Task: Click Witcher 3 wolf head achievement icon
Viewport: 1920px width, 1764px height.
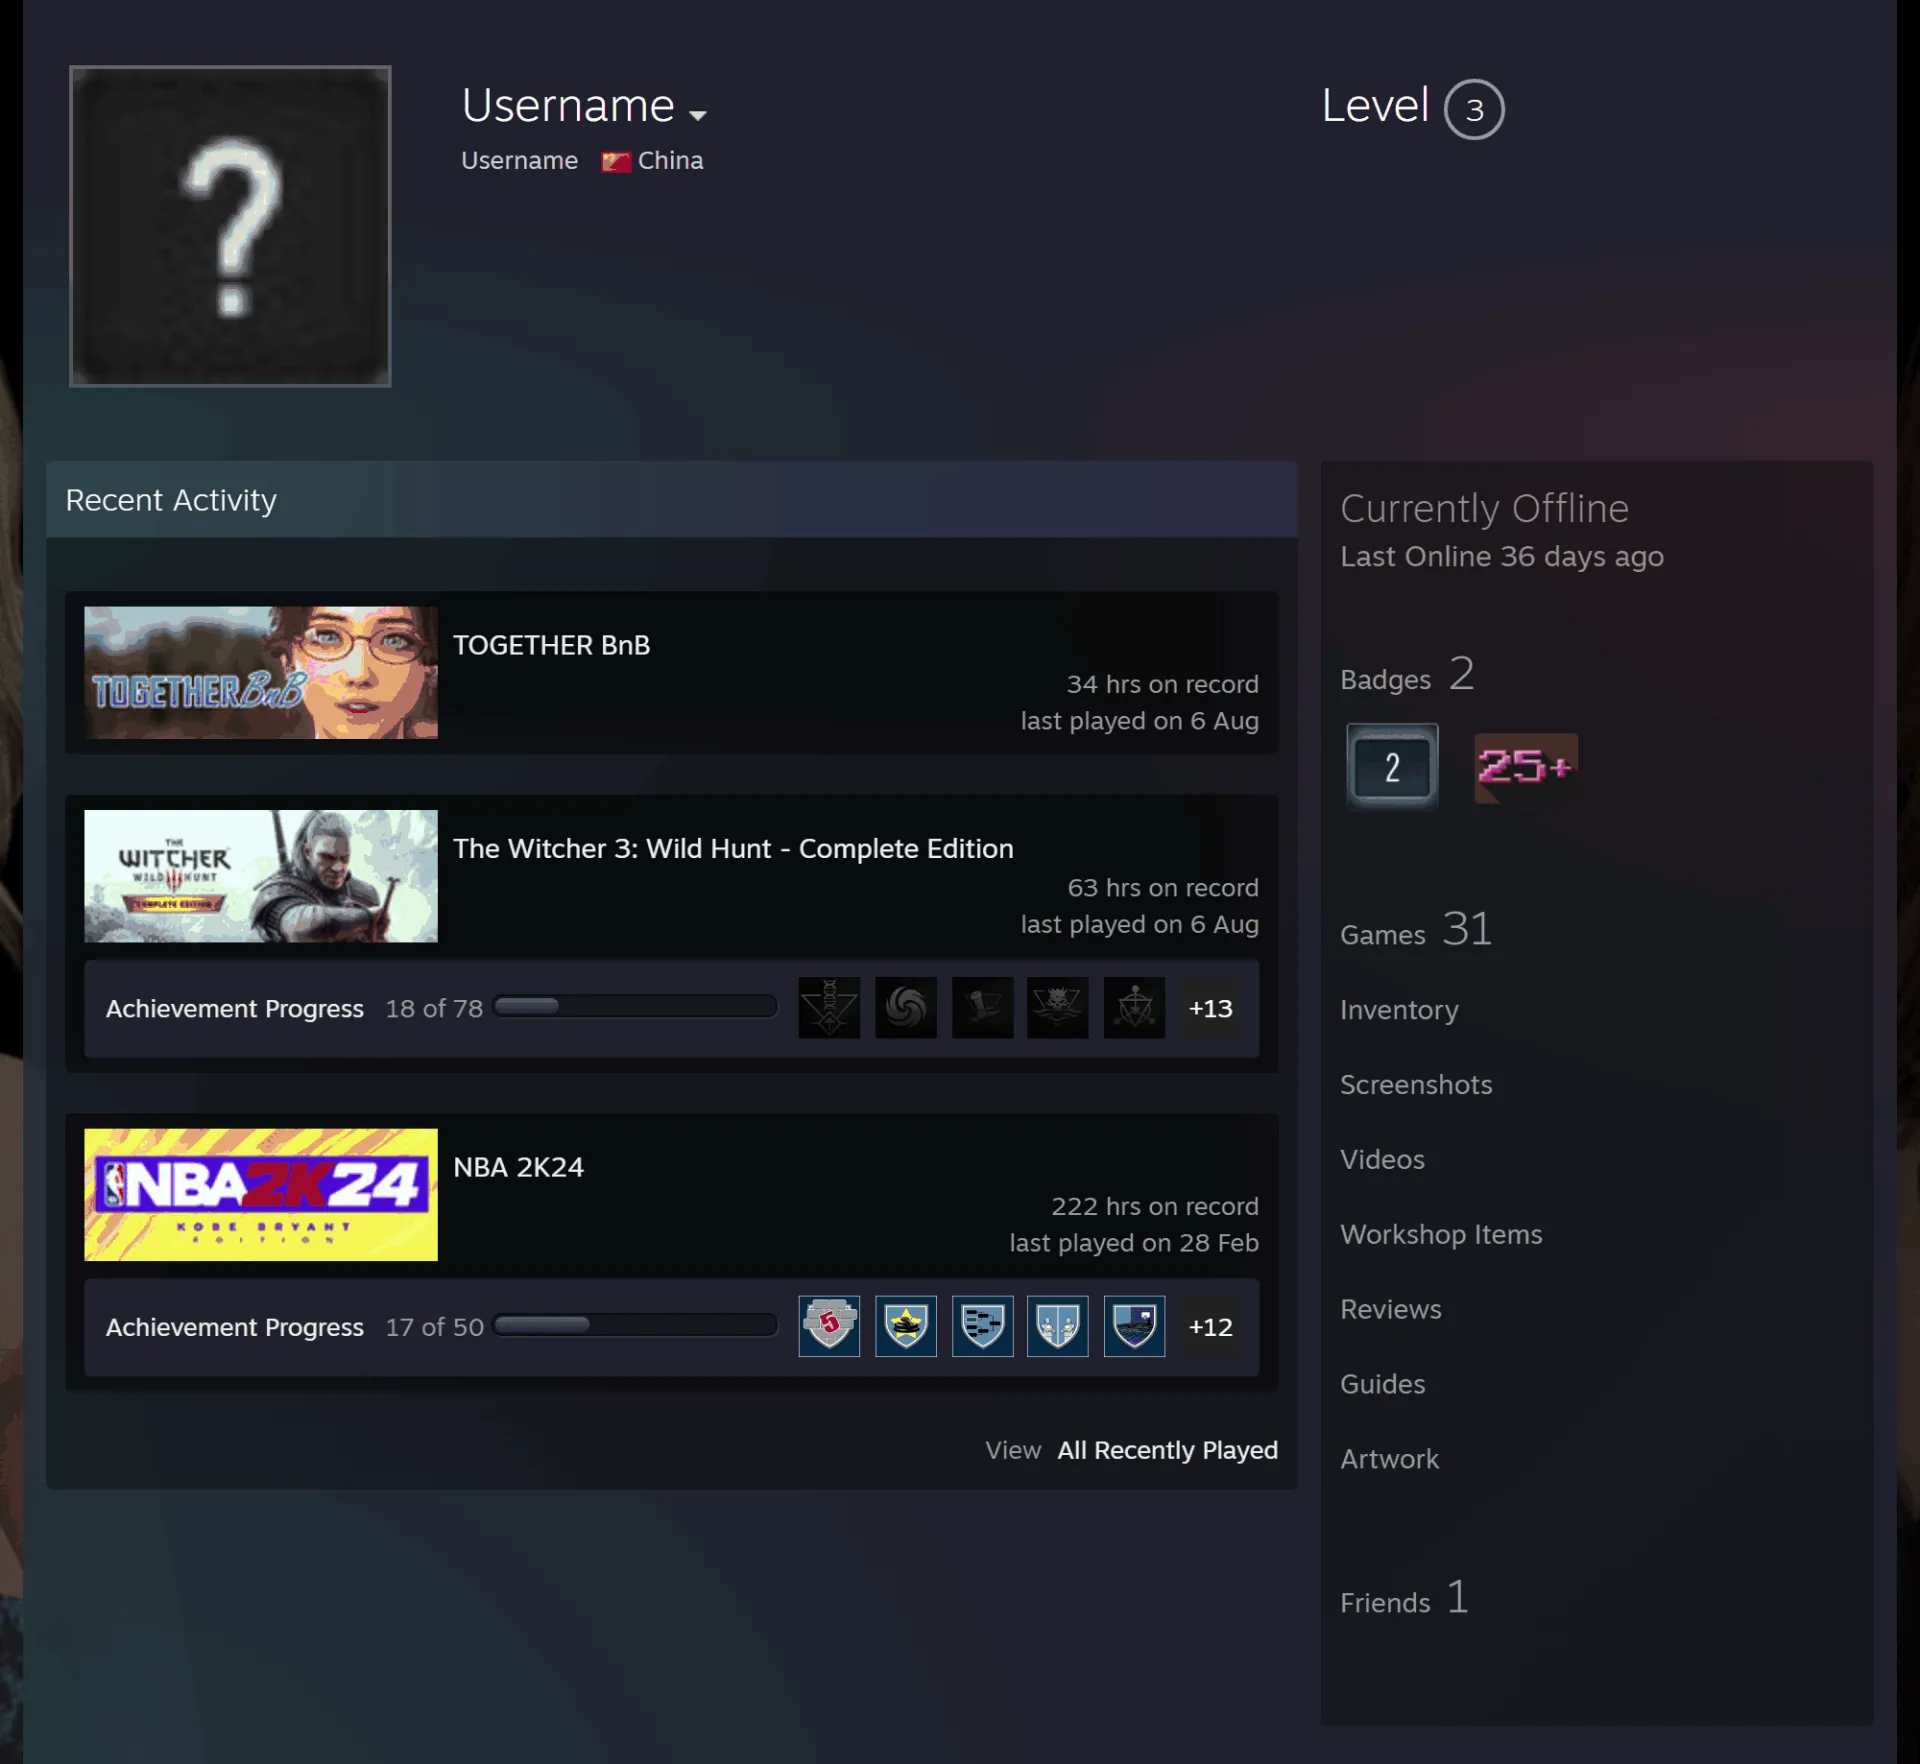Action: (1058, 1008)
